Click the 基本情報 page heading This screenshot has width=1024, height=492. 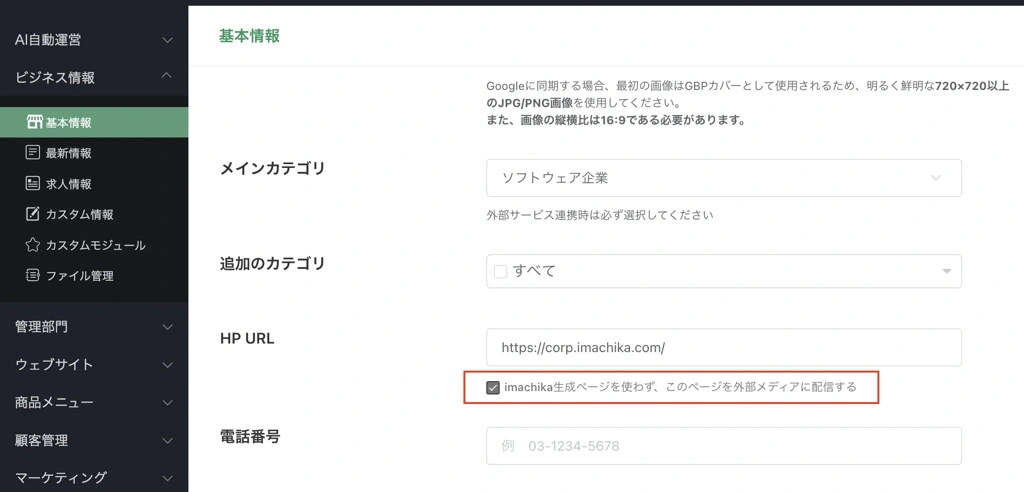click(x=249, y=36)
